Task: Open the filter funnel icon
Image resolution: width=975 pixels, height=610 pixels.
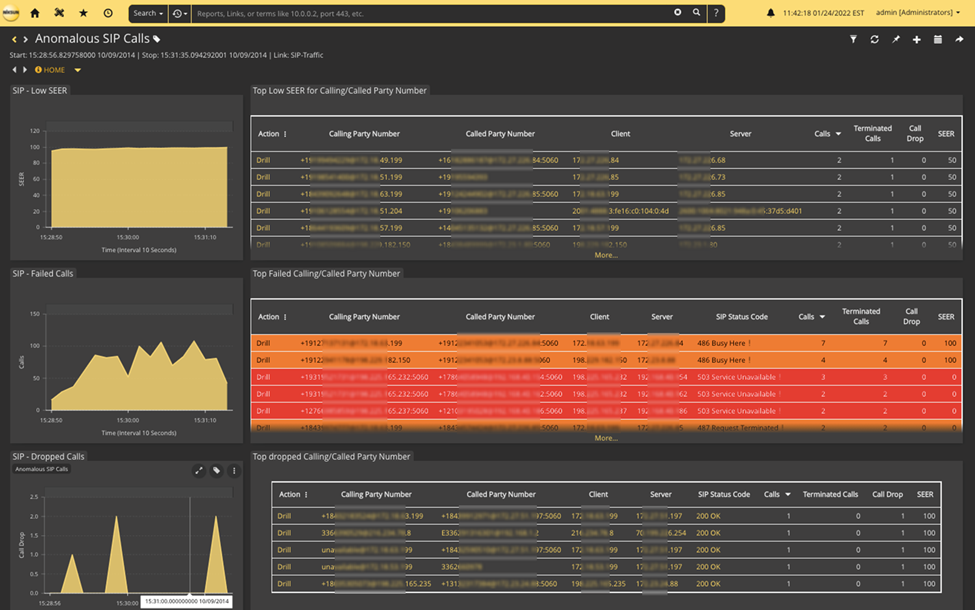Action: pyautogui.click(x=853, y=39)
